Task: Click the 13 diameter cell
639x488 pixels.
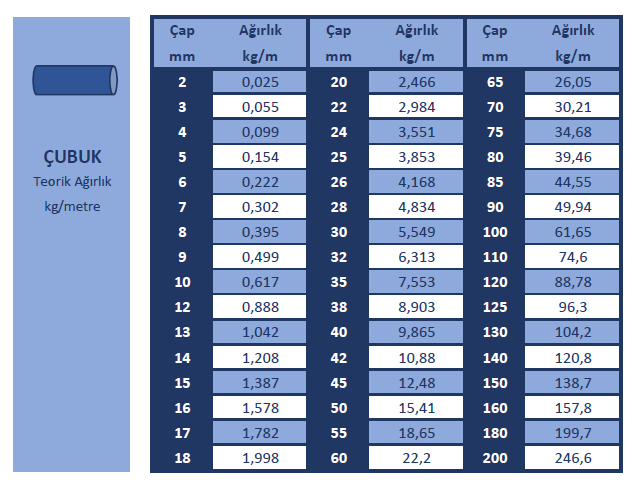Action: [x=182, y=333]
